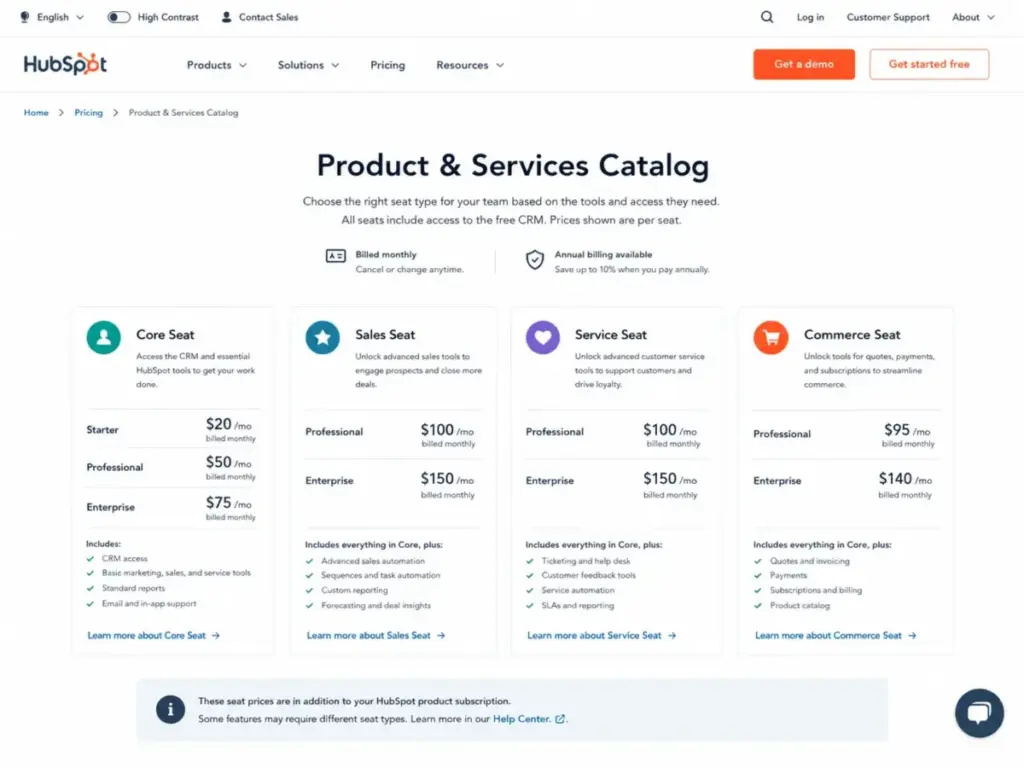Click the arrow after Learn more about Service Seat
Screen dimensions: 1024x768
(672, 635)
